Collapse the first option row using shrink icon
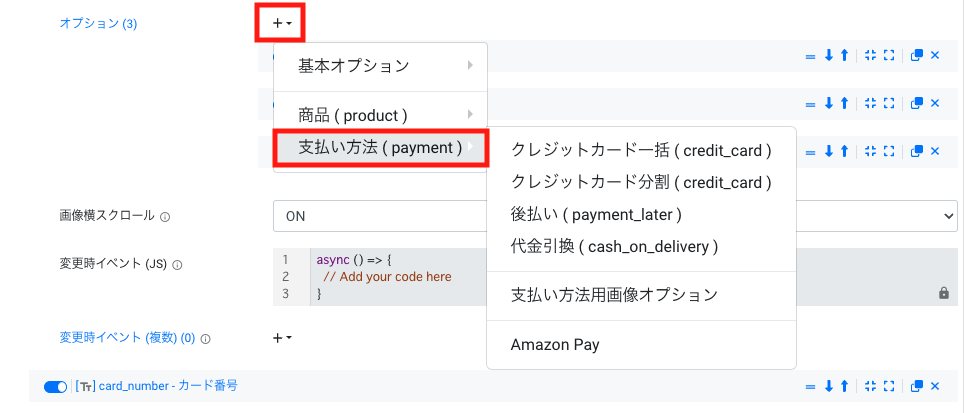 tap(870, 55)
